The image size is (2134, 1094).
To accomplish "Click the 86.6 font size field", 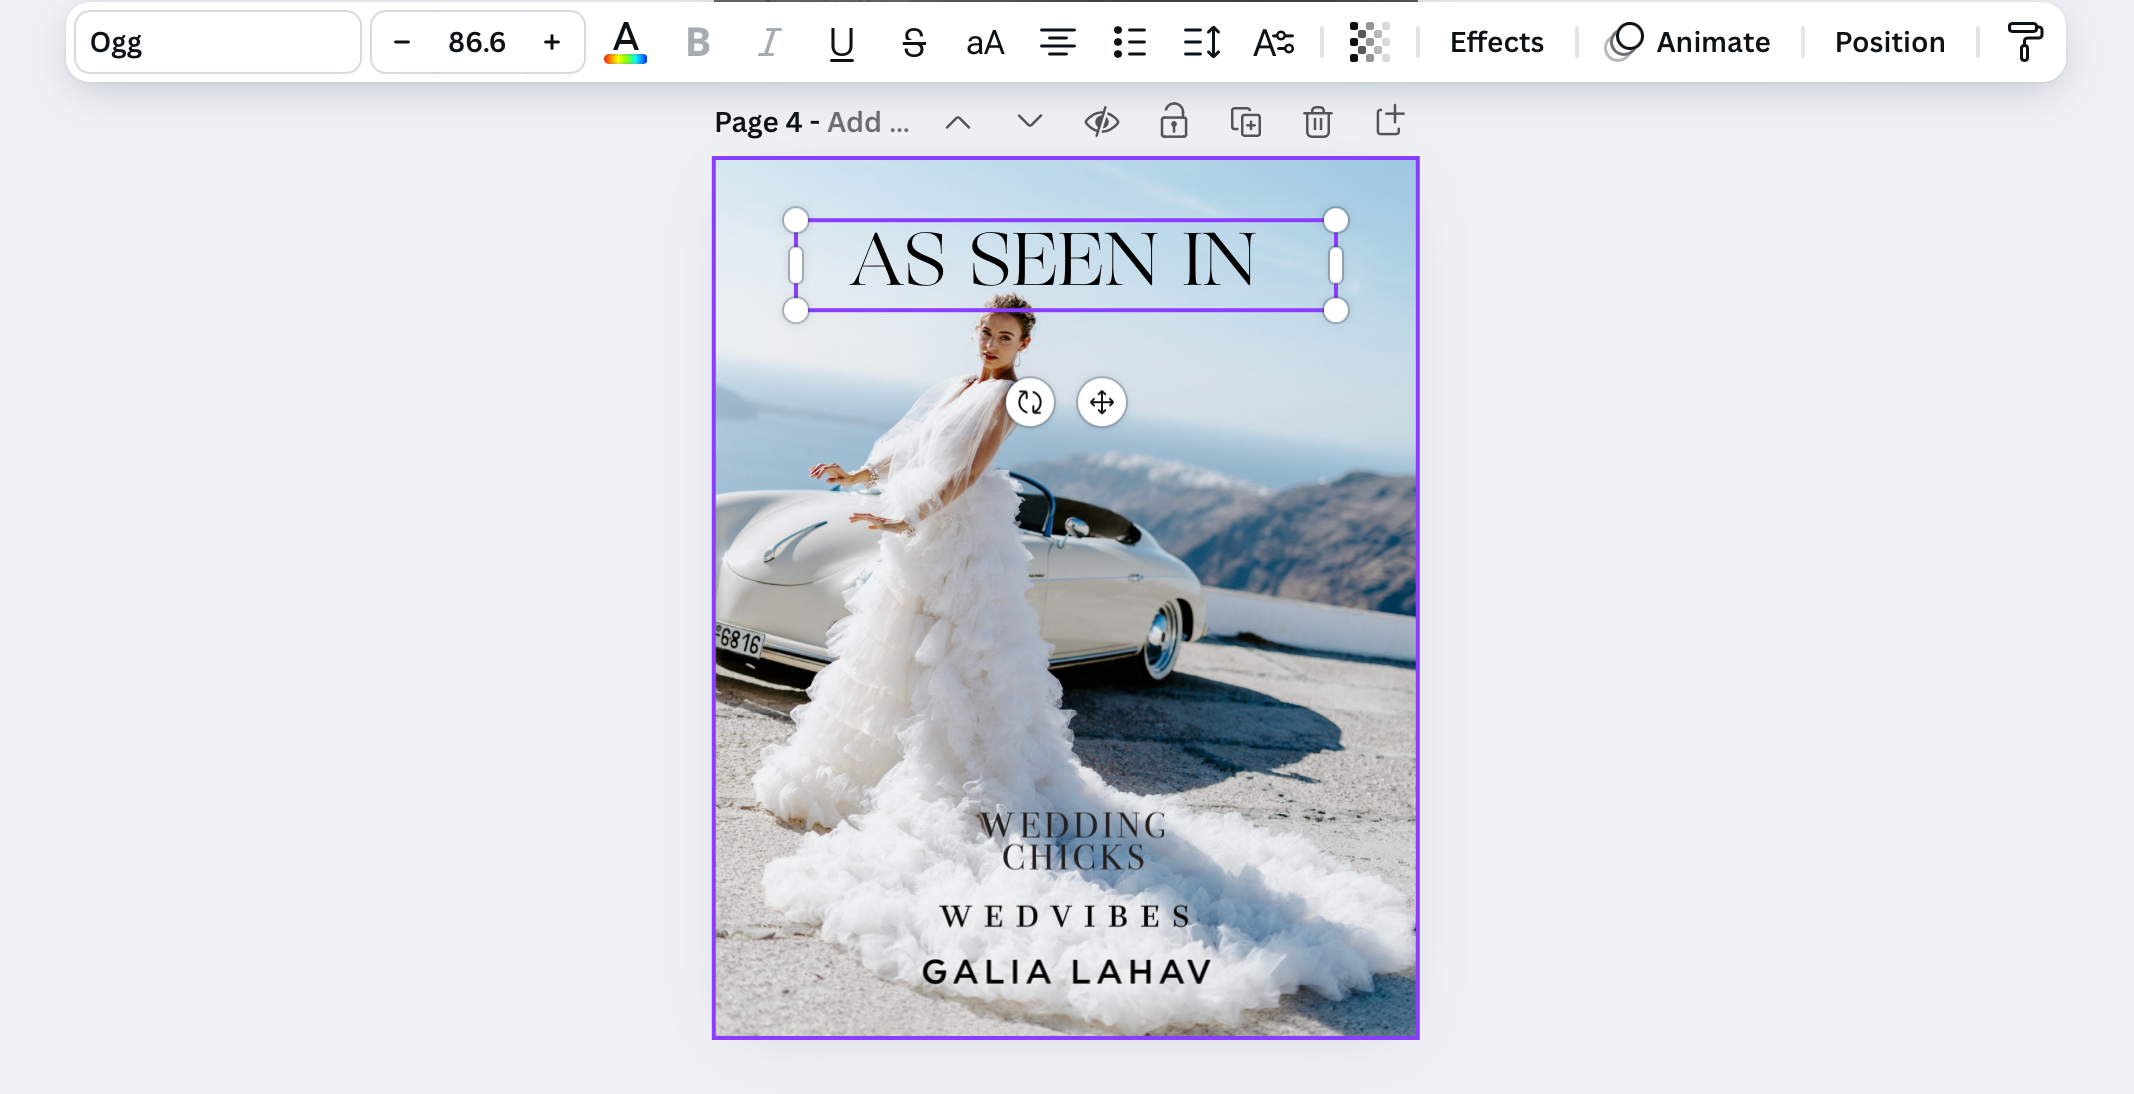I will coord(477,42).
